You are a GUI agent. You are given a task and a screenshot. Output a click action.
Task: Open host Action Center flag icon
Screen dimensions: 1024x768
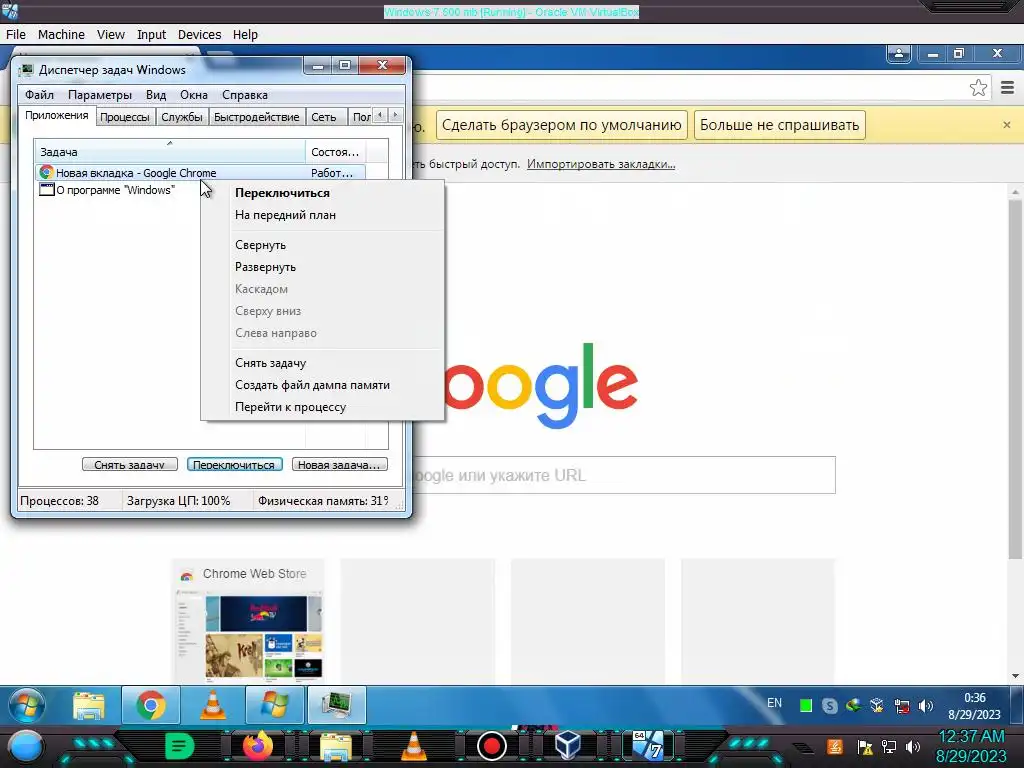point(865,746)
